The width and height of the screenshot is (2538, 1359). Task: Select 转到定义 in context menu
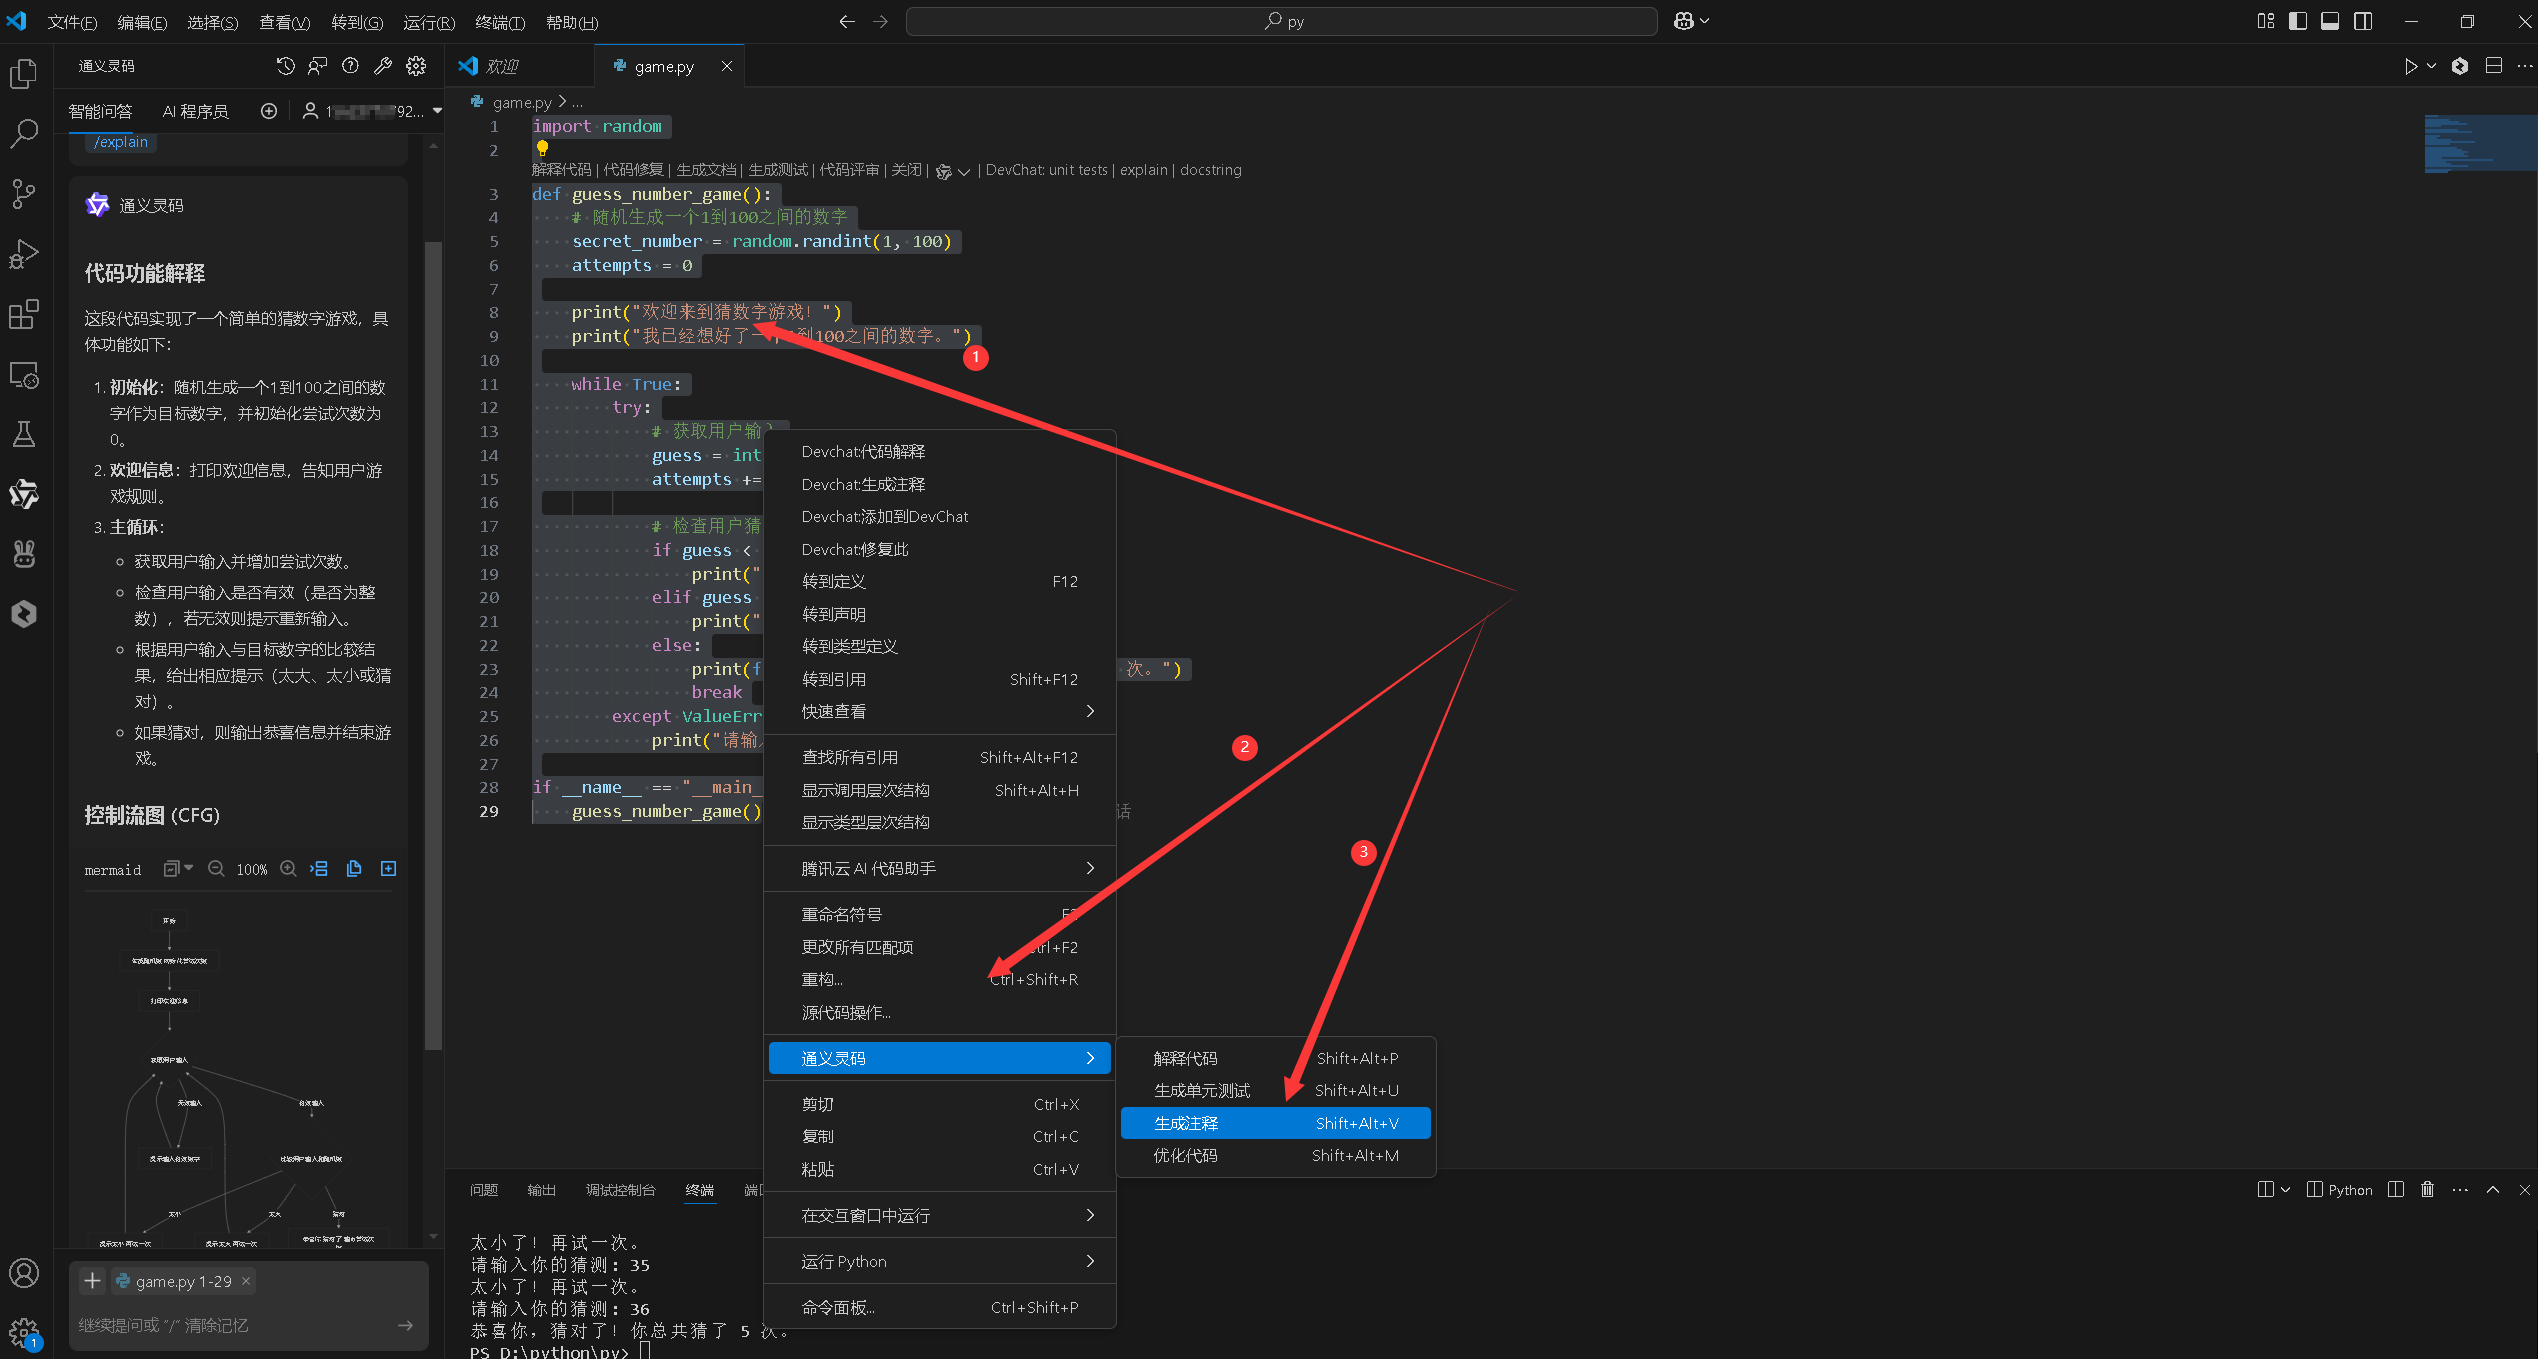(940, 581)
